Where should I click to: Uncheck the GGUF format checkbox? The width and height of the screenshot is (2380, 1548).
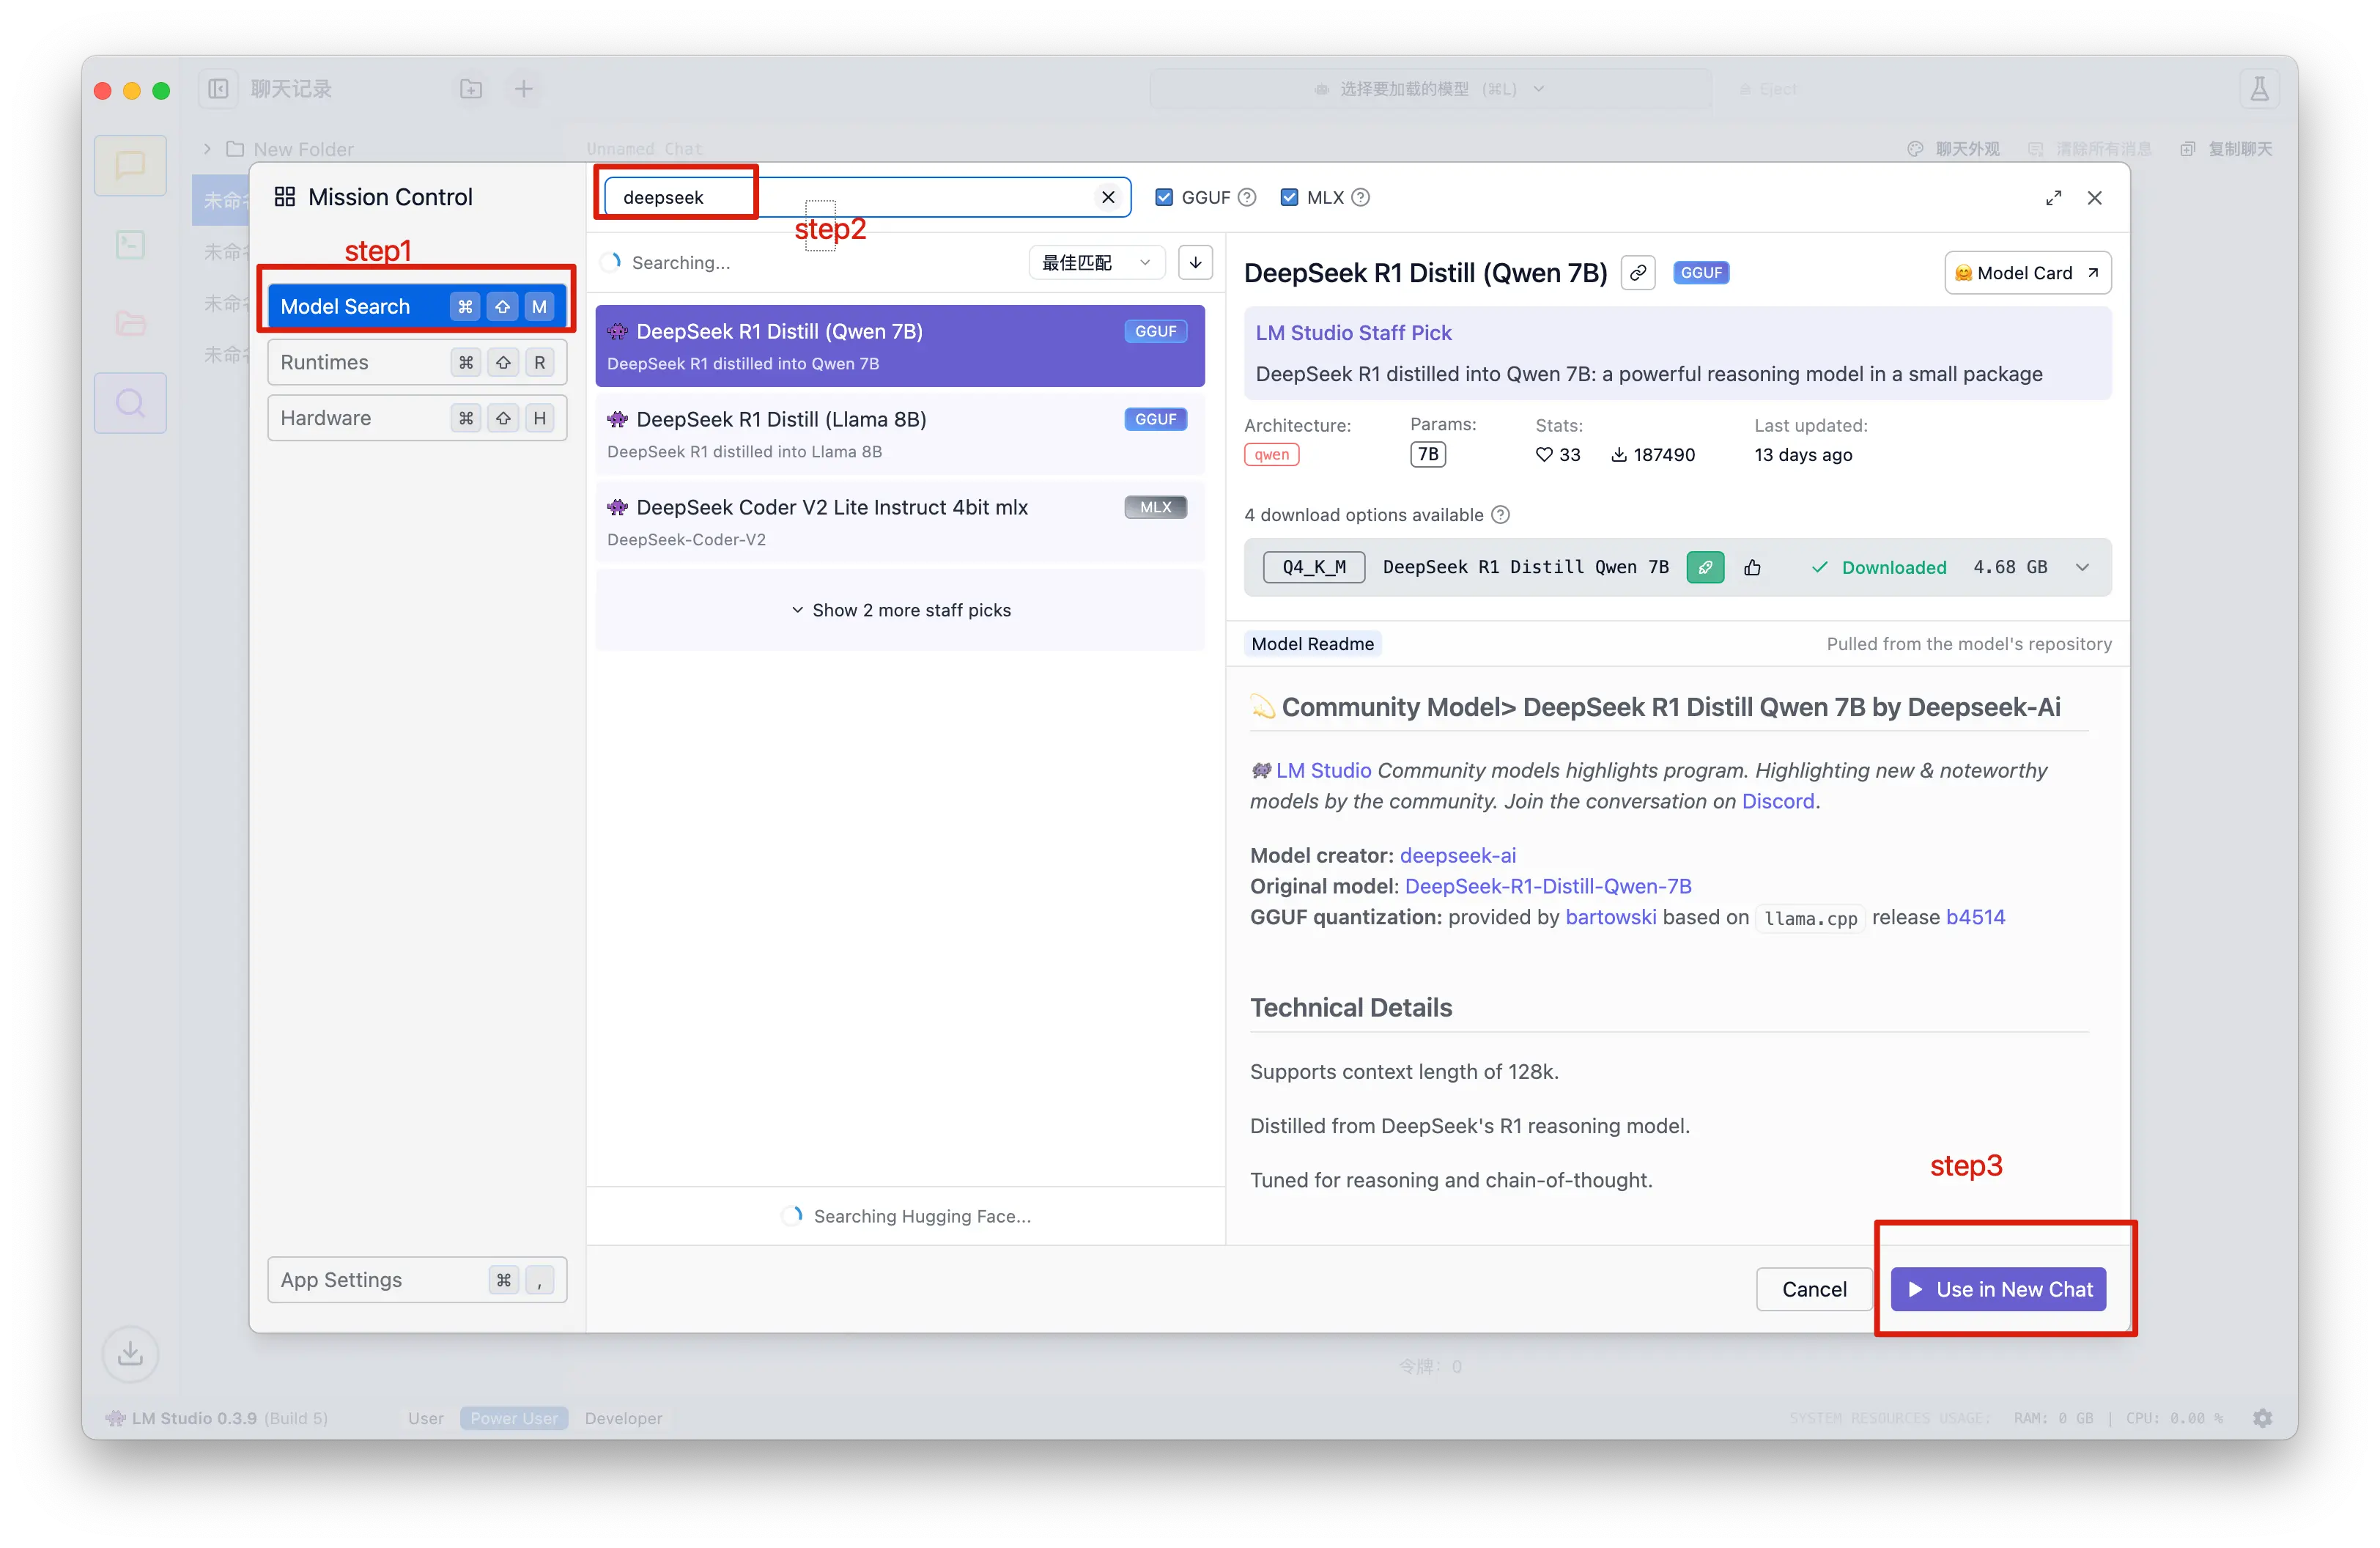click(x=1164, y=198)
